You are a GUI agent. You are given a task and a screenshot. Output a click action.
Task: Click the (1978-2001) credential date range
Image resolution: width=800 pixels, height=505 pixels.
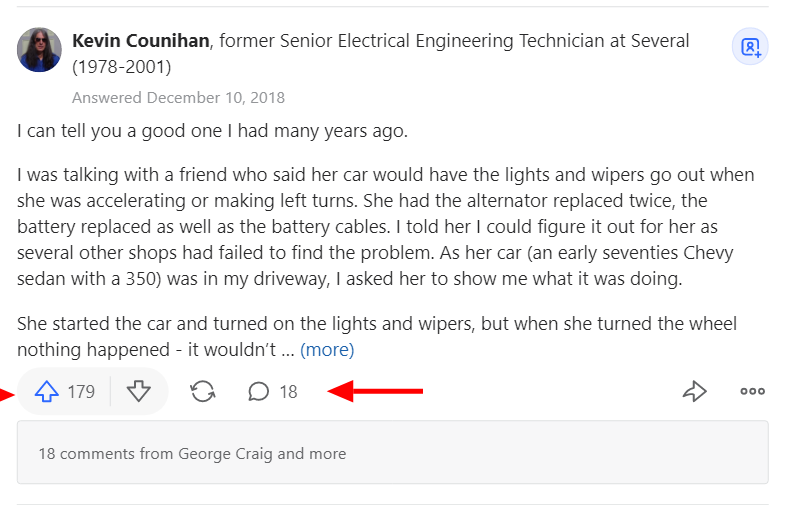point(121,67)
